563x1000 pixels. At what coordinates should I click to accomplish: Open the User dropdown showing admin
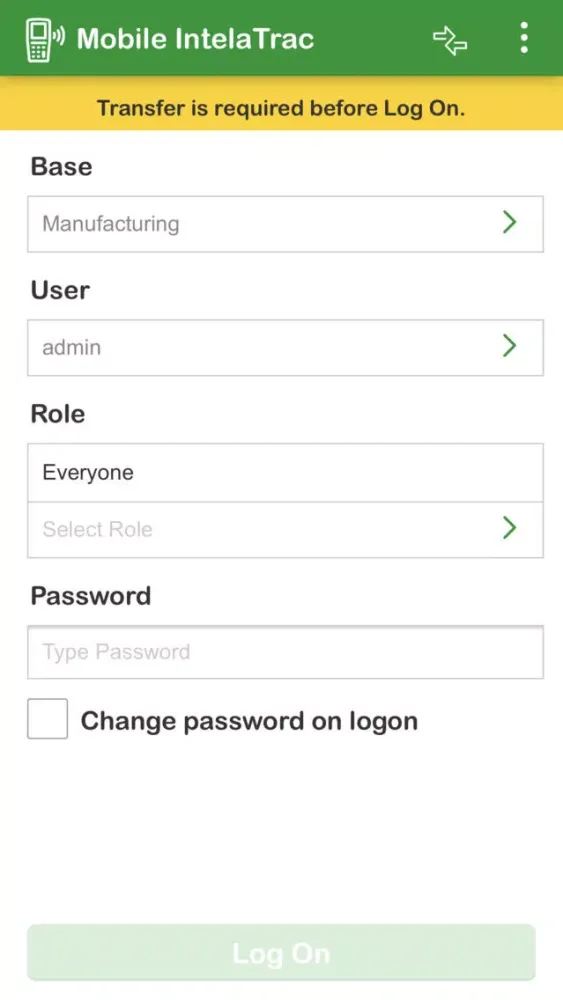pyautogui.click(x=285, y=348)
